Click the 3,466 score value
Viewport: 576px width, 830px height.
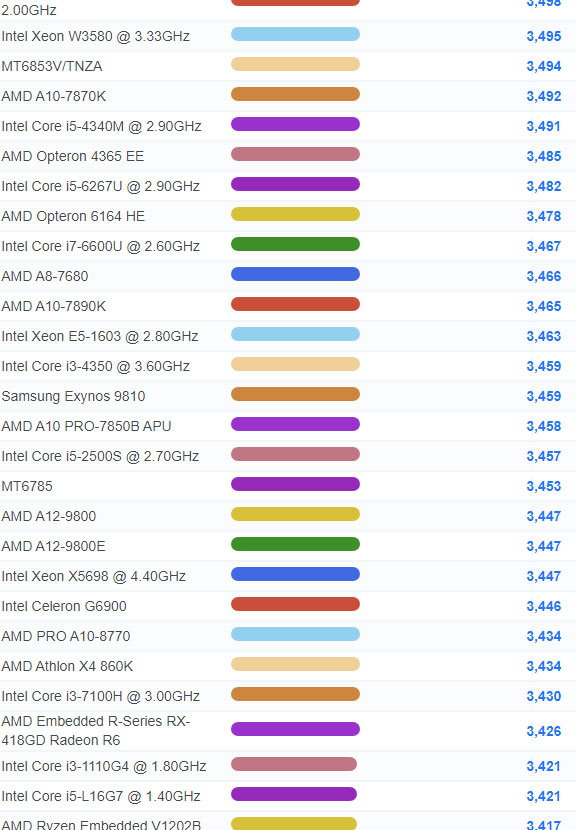pyautogui.click(x=544, y=276)
